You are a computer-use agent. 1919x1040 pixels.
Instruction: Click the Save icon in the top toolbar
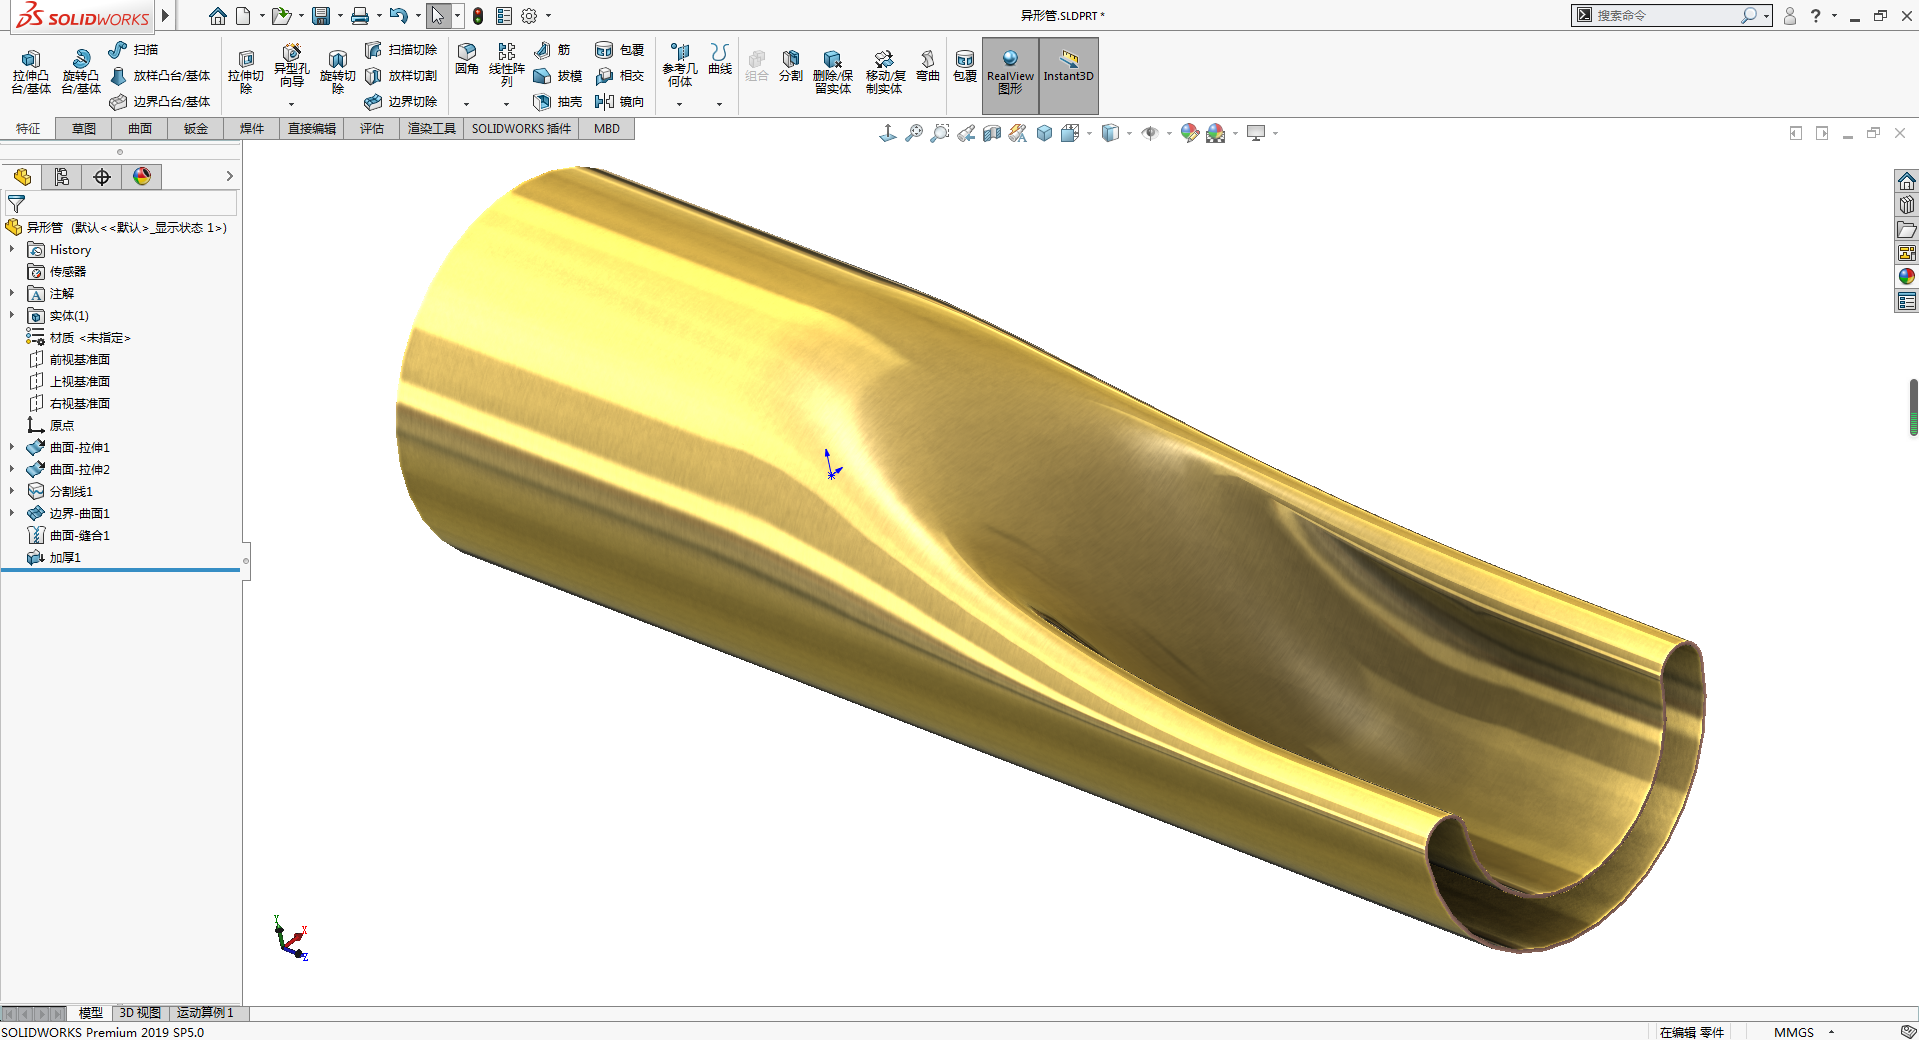click(x=321, y=16)
